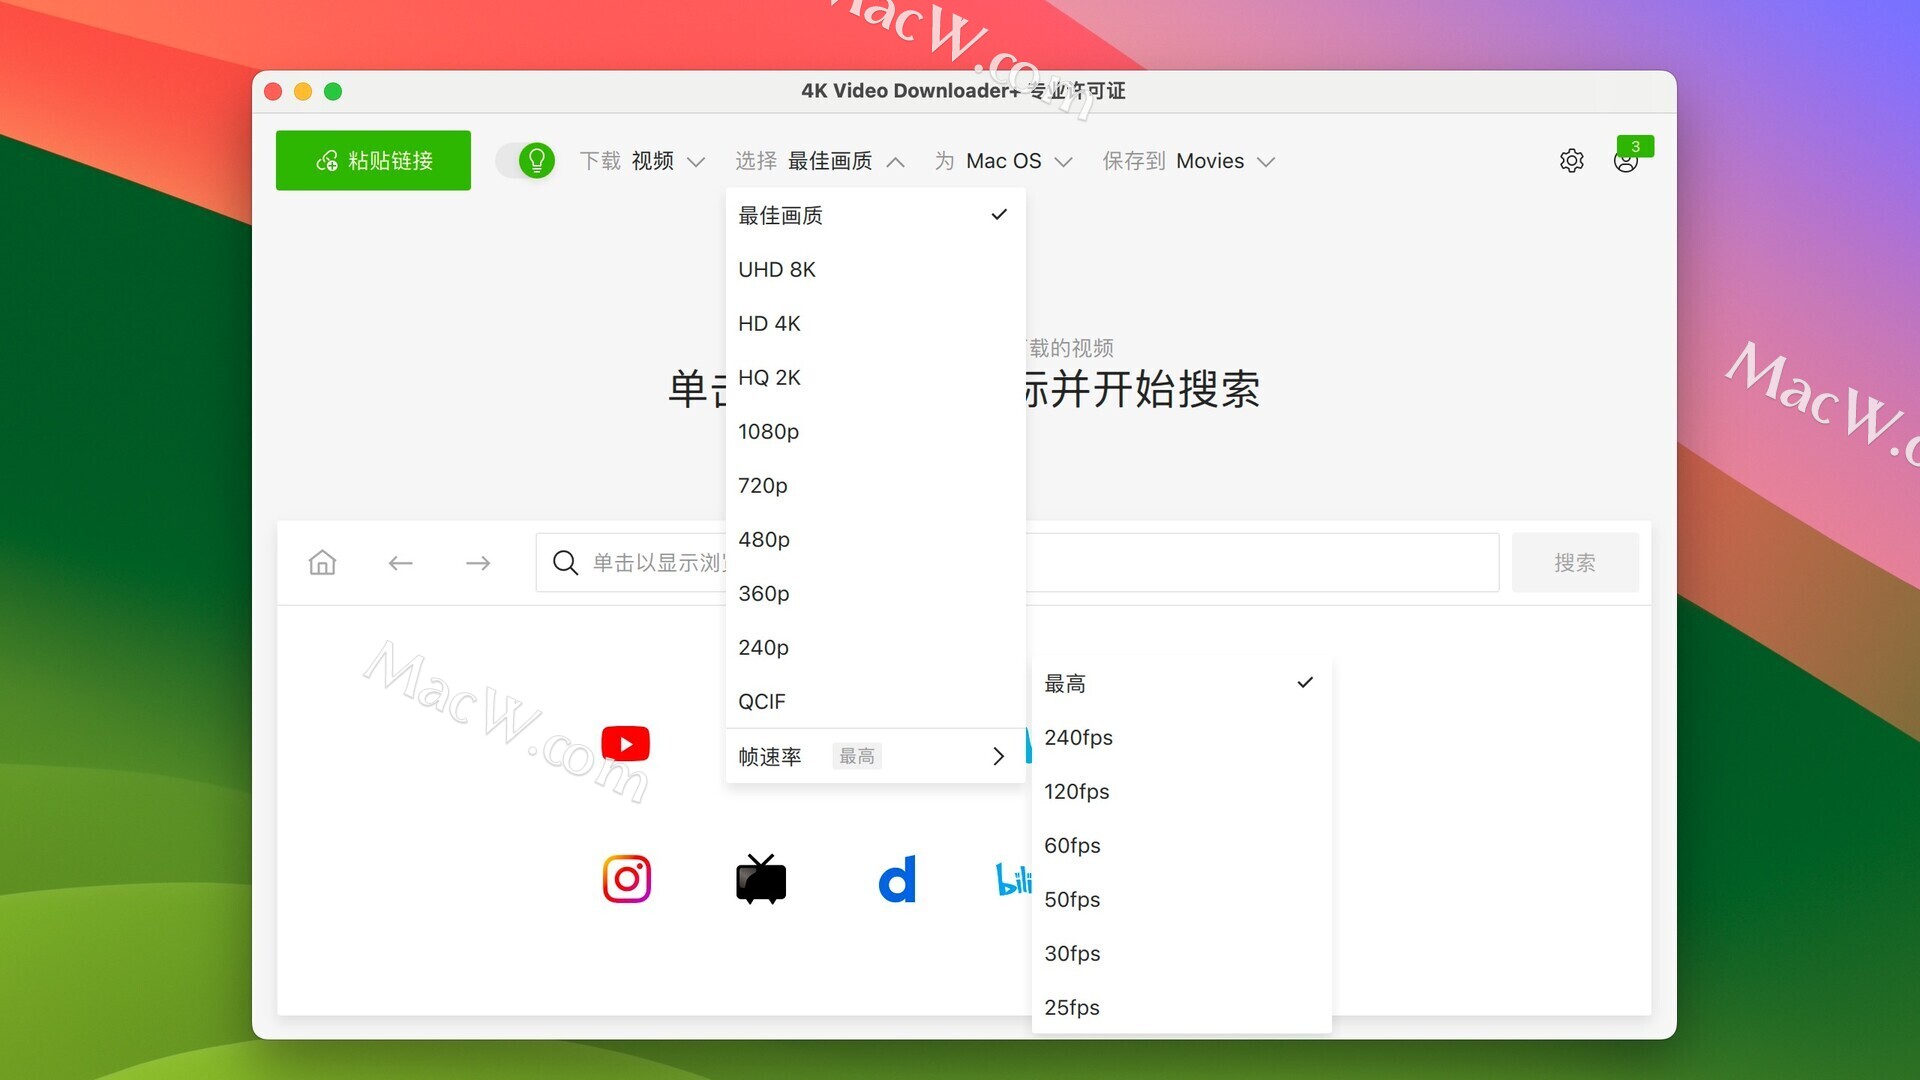Choose 240fps frame rate

pyautogui.click(x=1181, y=737)
